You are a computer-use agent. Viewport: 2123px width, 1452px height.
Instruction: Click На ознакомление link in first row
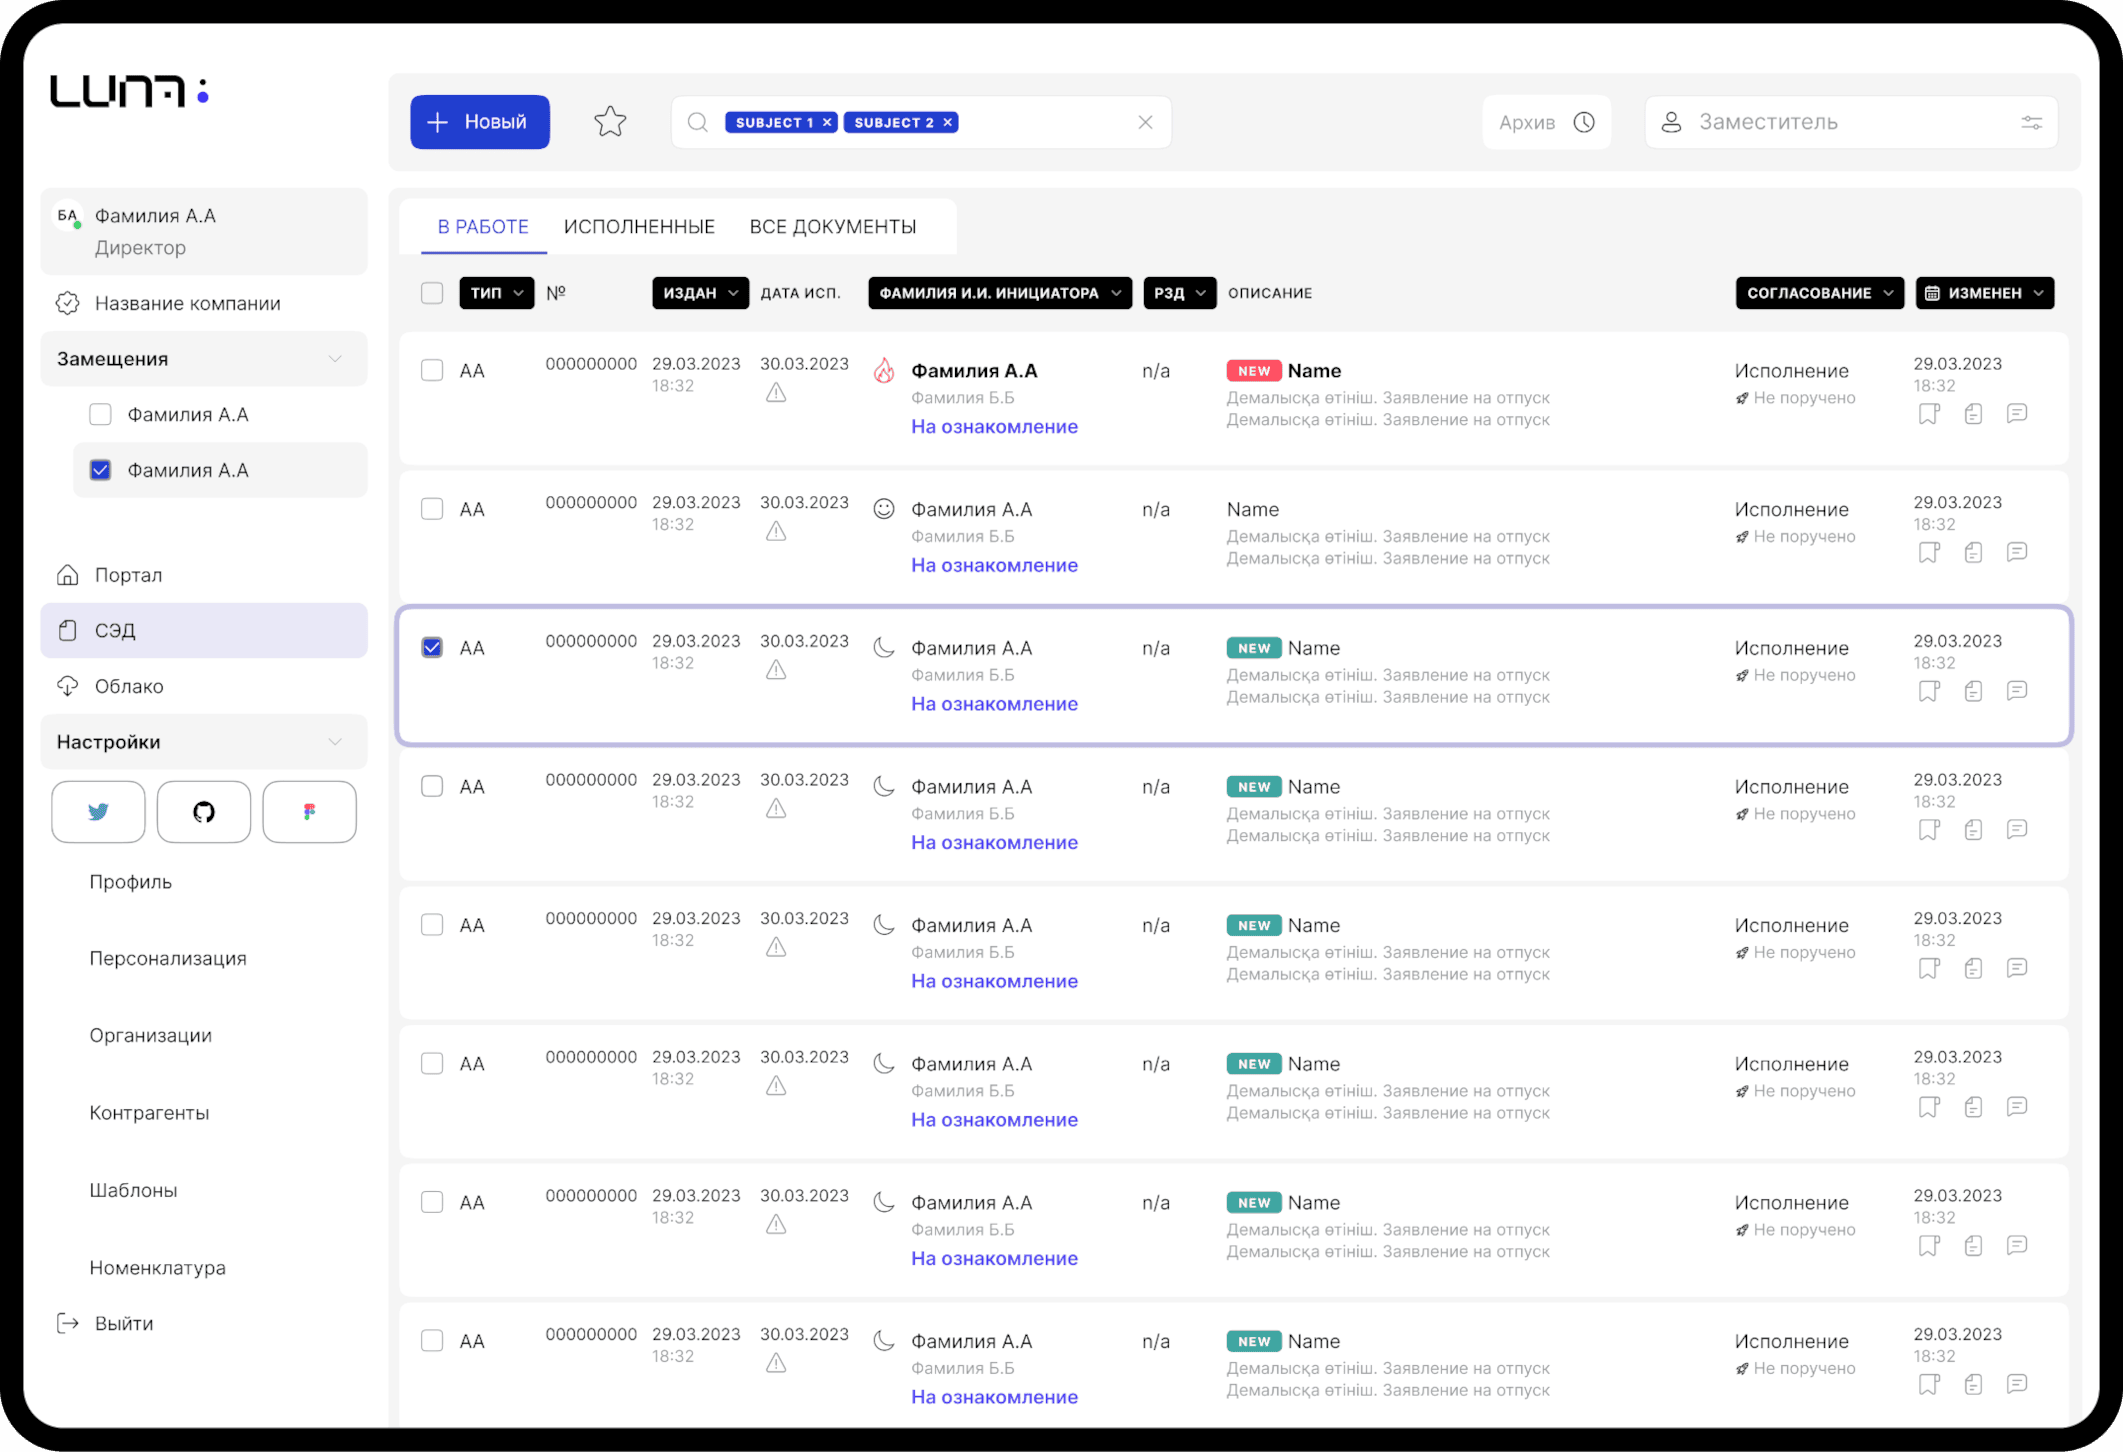pos(994,427)
